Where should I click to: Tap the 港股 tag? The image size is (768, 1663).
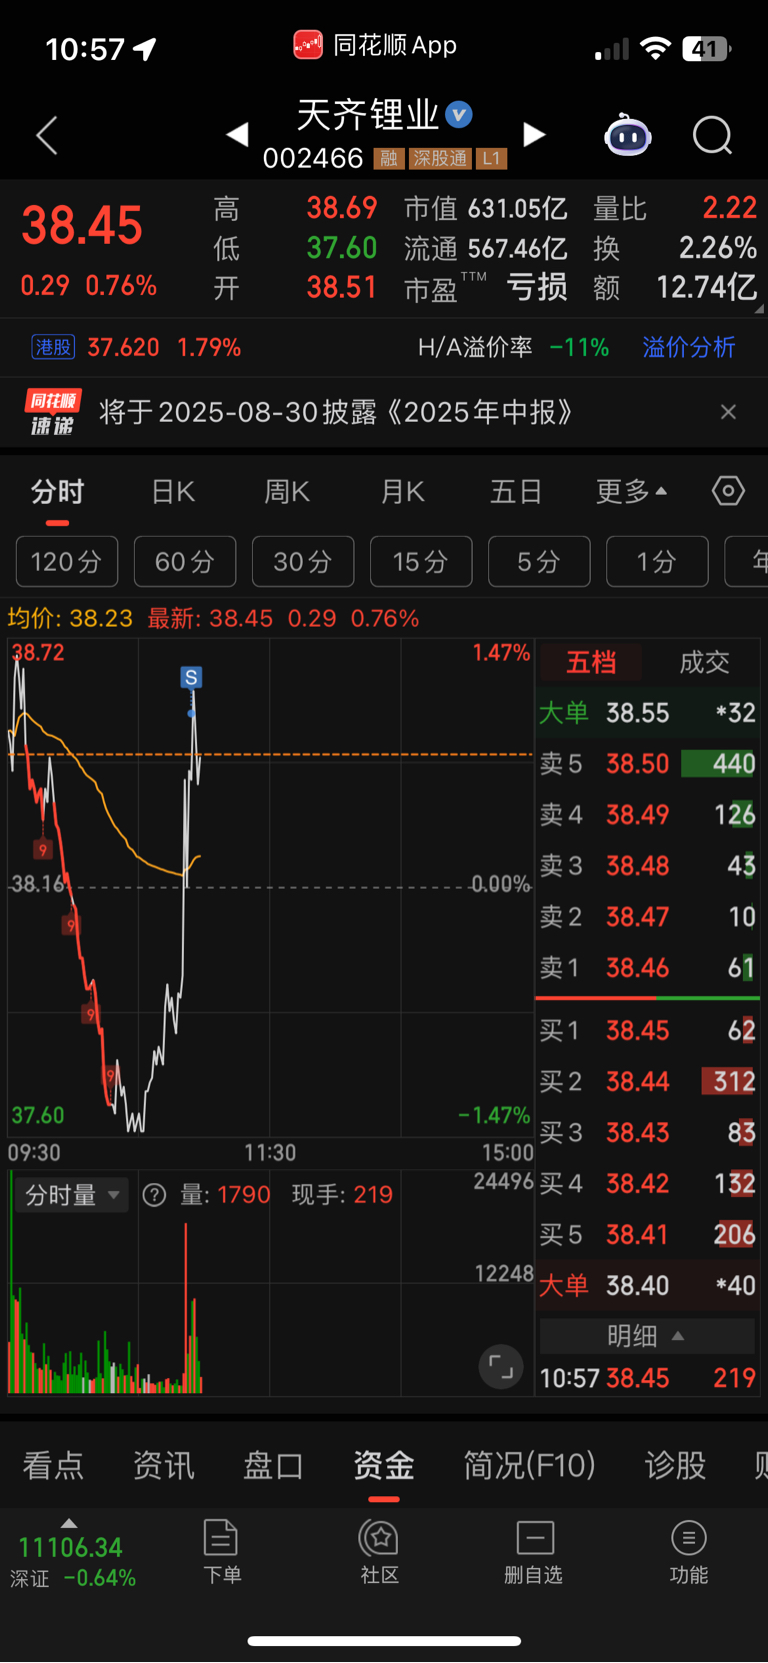pyautogui.click(x=53, y=347)
